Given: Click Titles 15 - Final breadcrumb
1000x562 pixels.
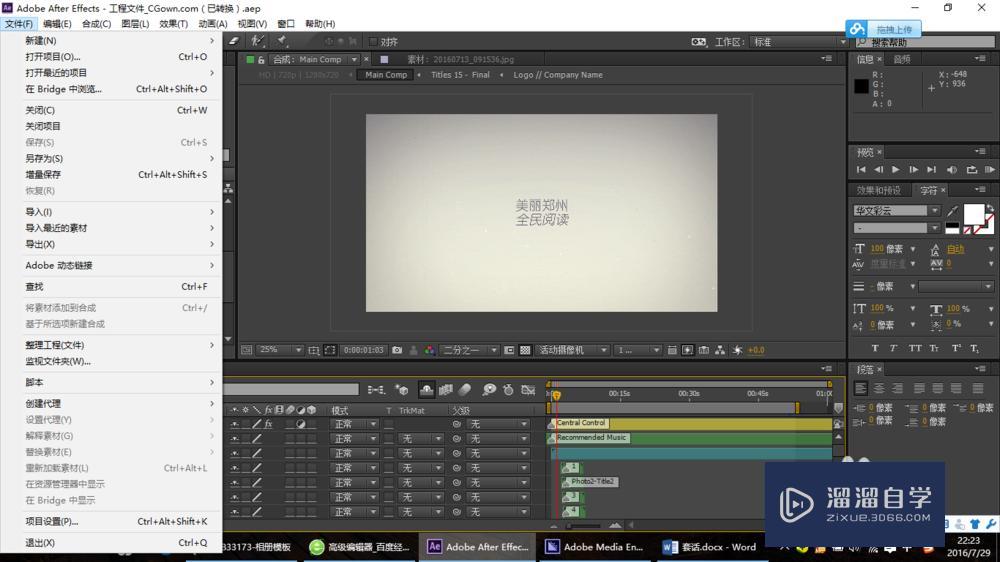Looking at the screenshot, I should pyautogui.click(x=460, y=75).
